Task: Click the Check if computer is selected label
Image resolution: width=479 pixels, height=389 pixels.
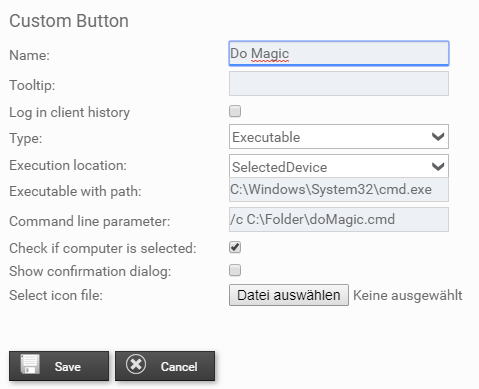Action: 103,248
